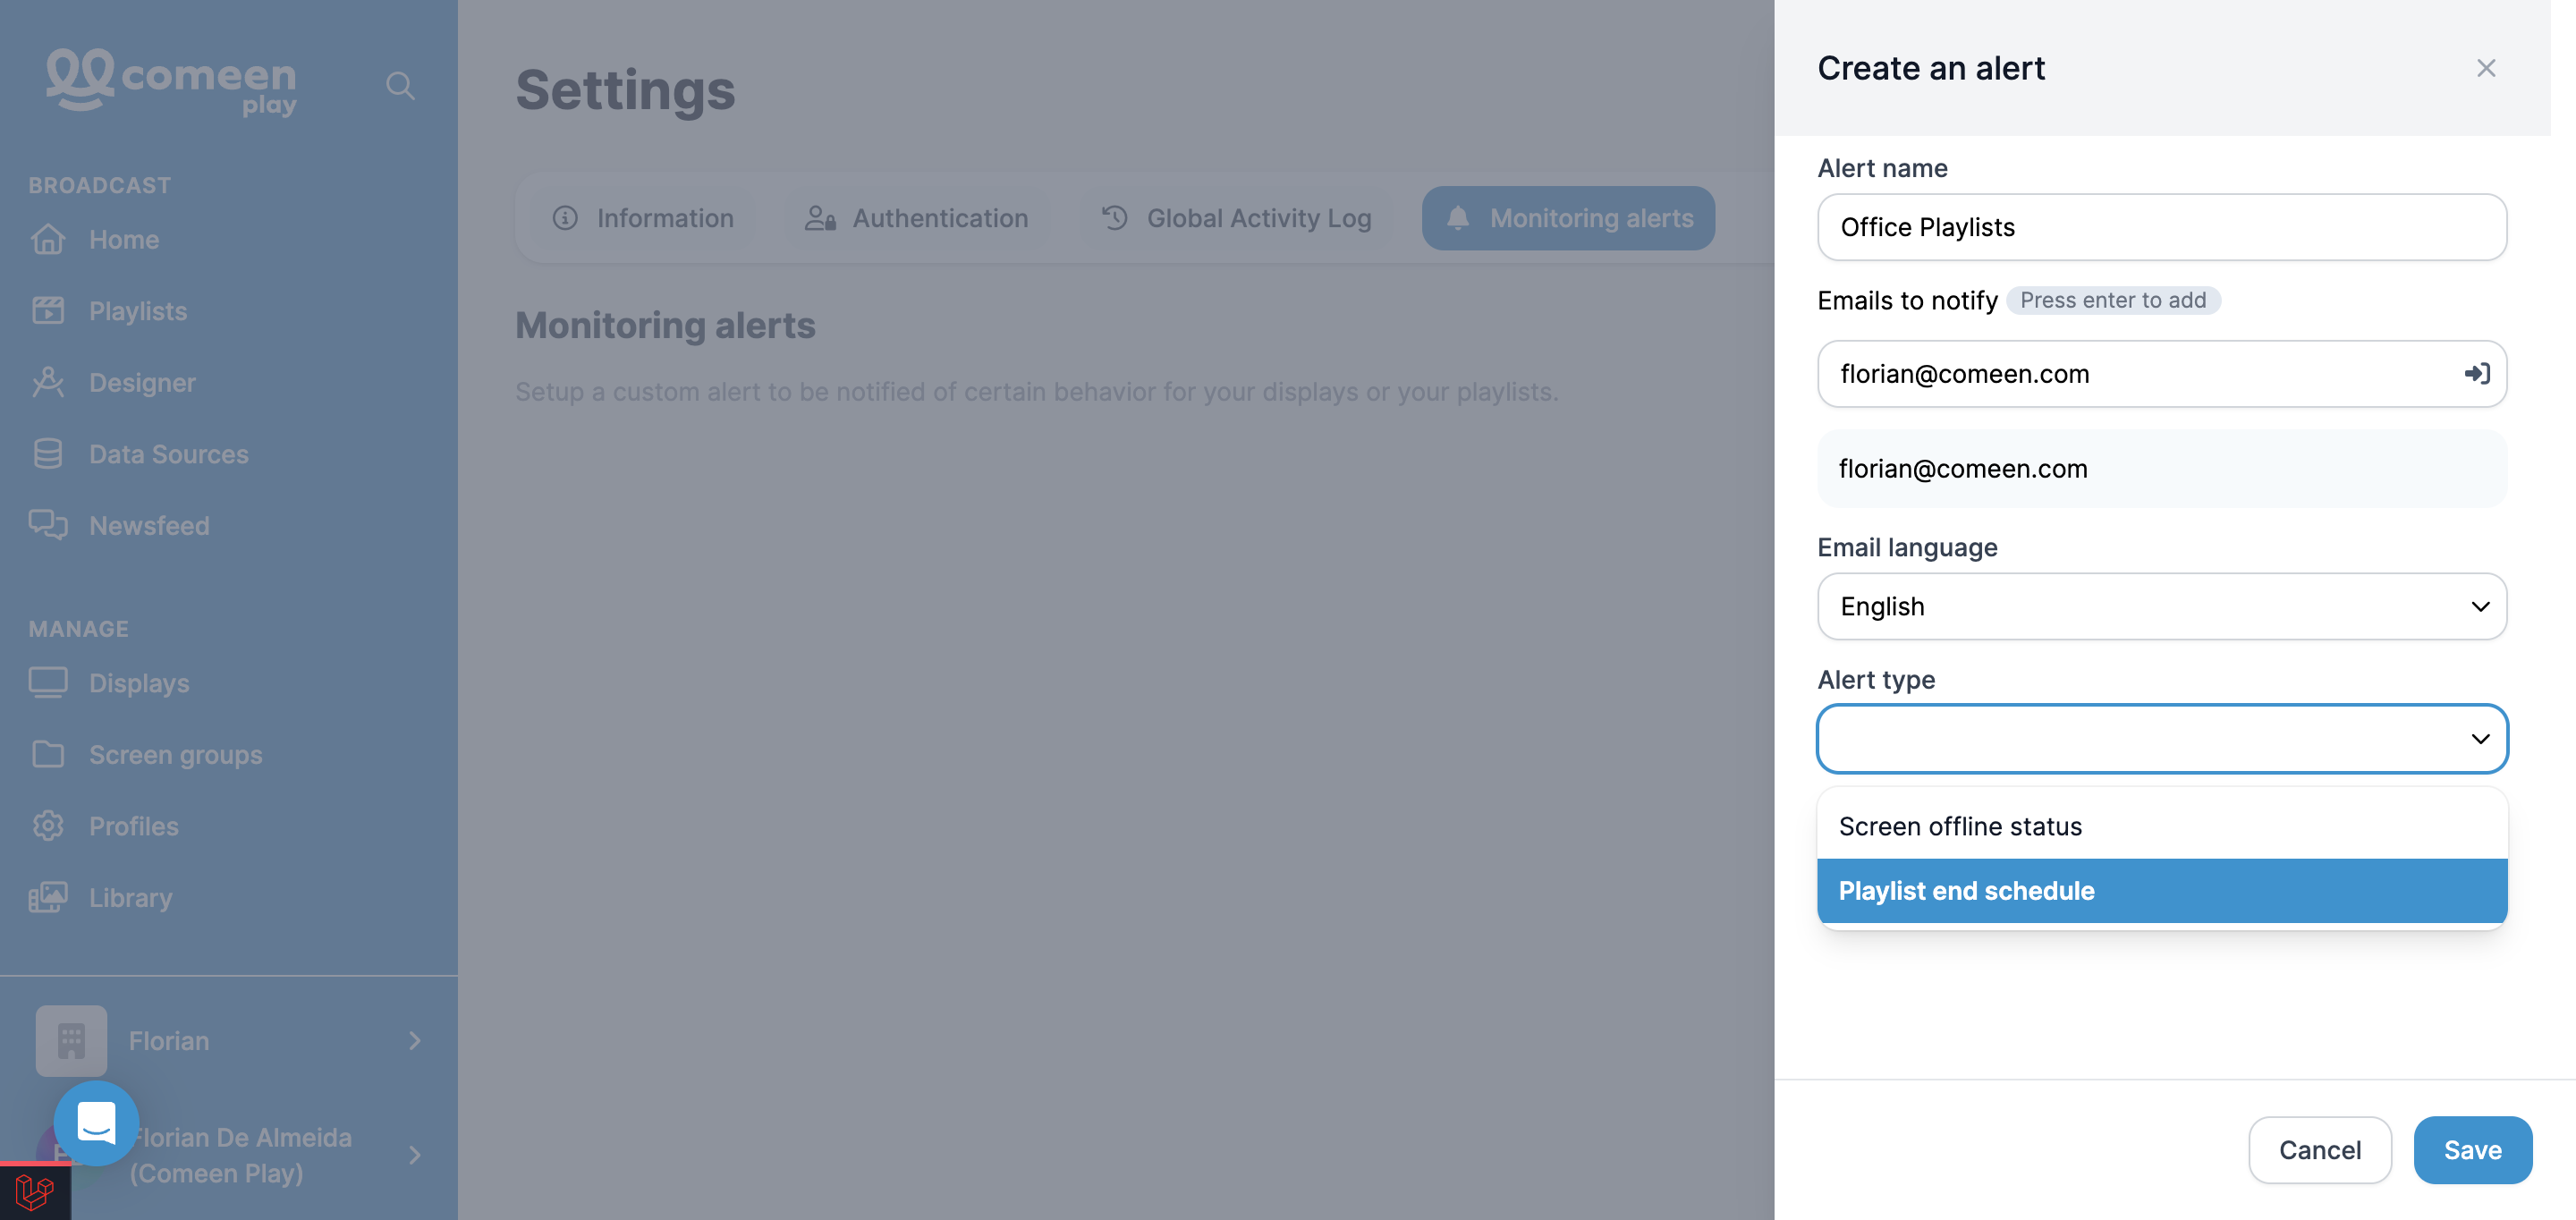Open the Designer link in sidebar
2576x1220 pixels.
pos(142,383)
